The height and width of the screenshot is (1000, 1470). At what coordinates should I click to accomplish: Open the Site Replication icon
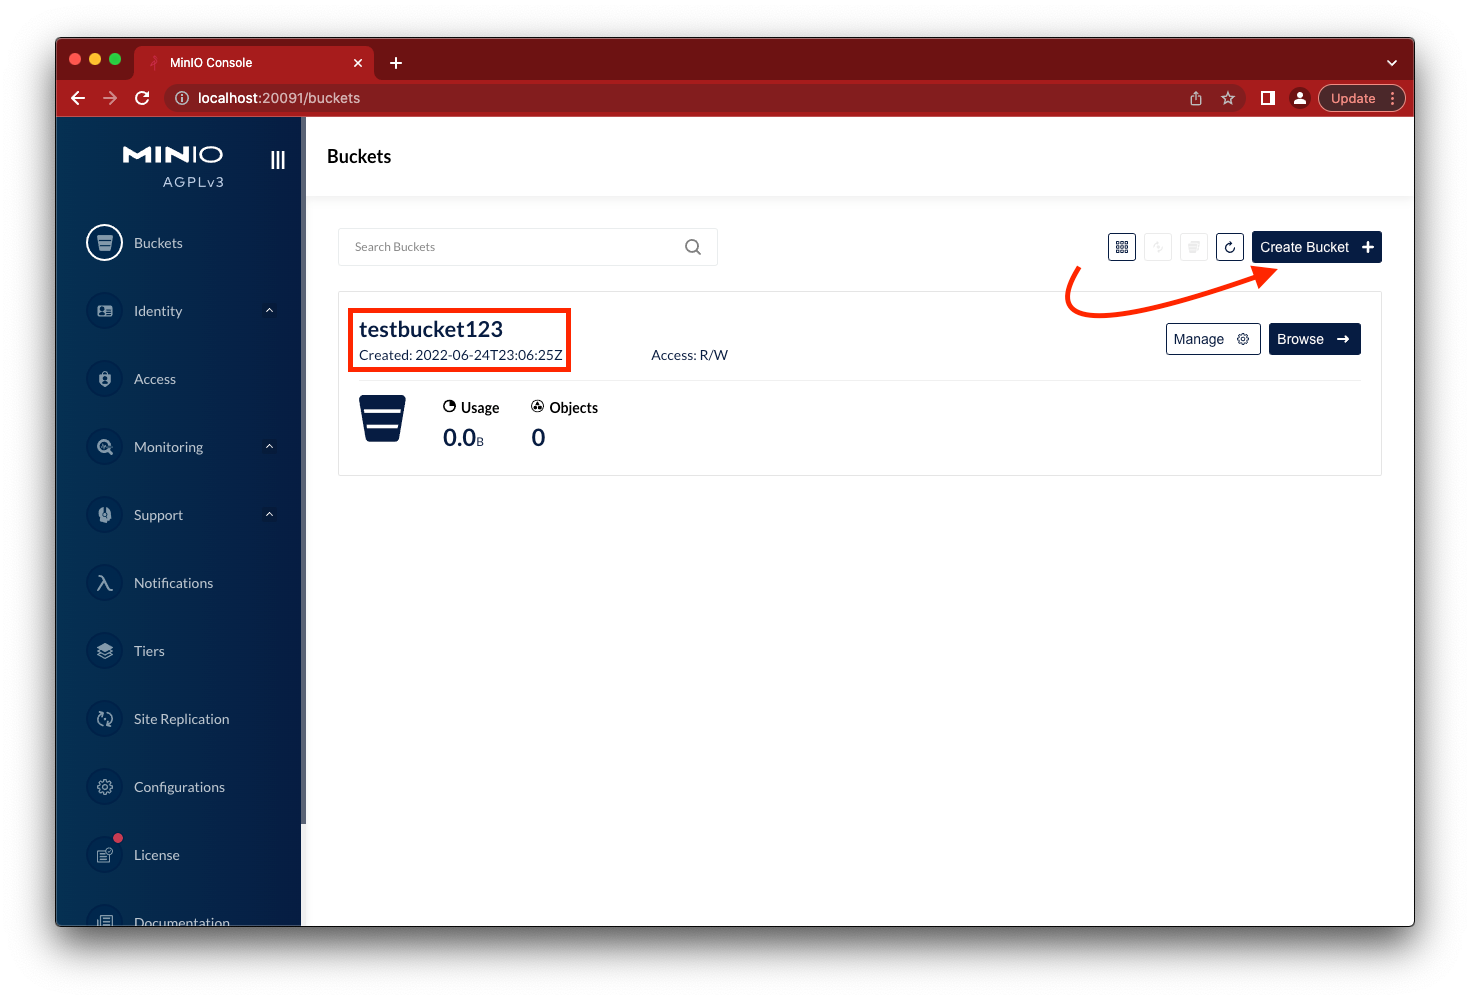tap(104, 719)
